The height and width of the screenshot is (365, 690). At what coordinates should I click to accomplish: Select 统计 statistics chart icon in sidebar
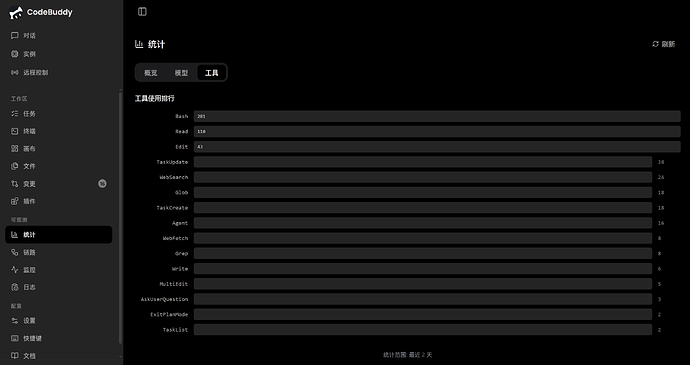tap(15, 235)
